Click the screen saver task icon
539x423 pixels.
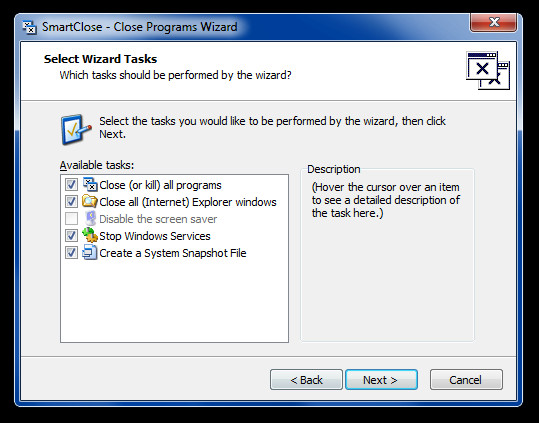(90, 218)
